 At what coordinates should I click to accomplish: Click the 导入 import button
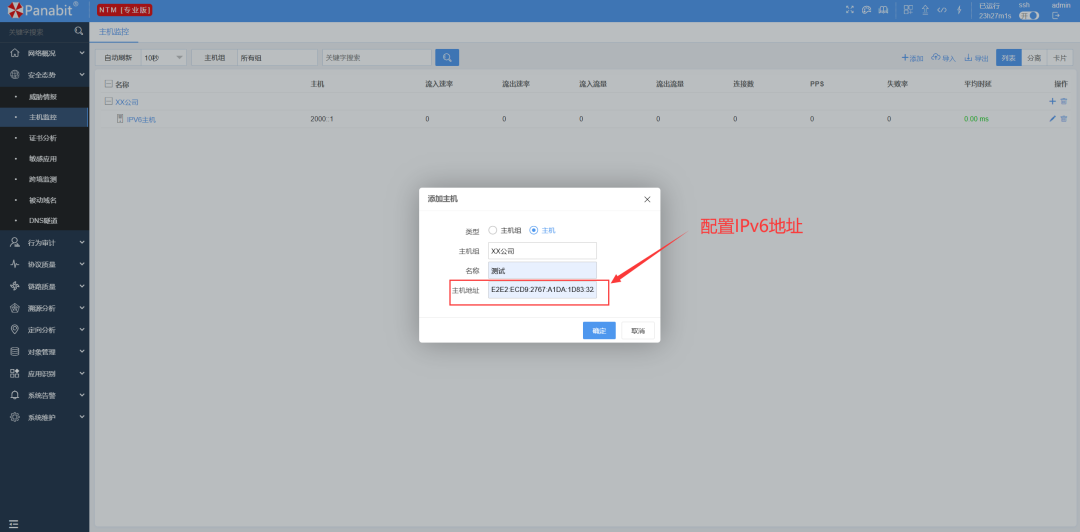(x=944, y=59)
